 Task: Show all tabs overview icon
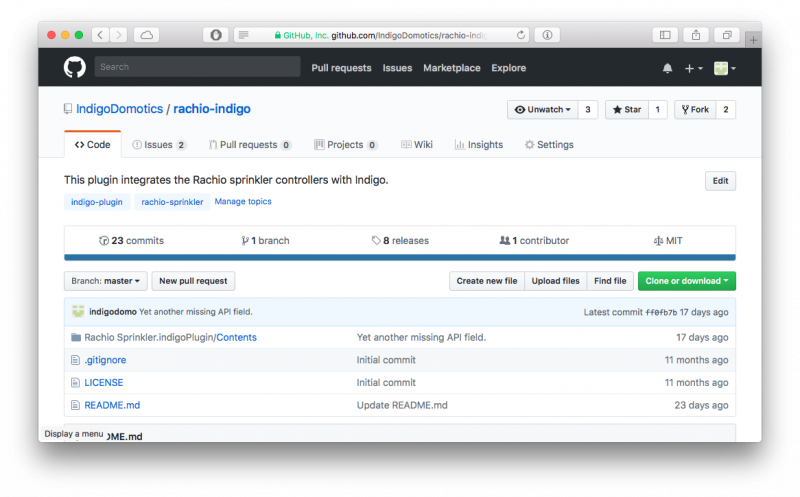tap(727, 35)
